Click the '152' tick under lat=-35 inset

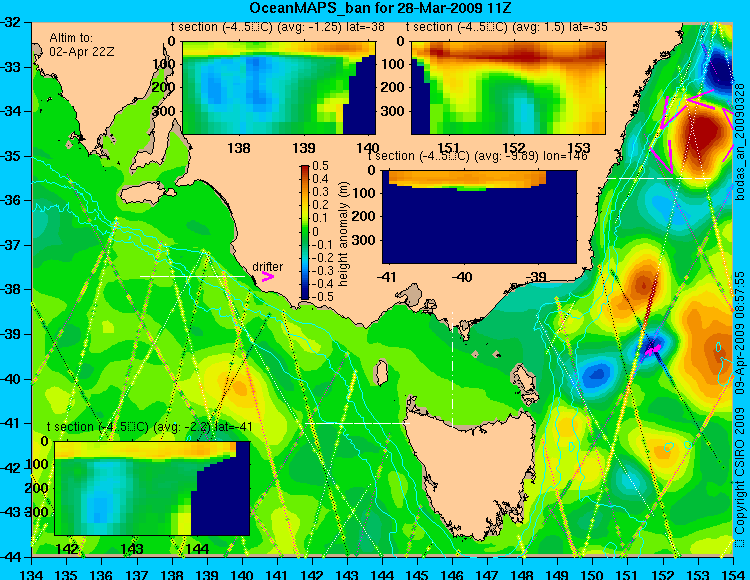coord(514,148)
